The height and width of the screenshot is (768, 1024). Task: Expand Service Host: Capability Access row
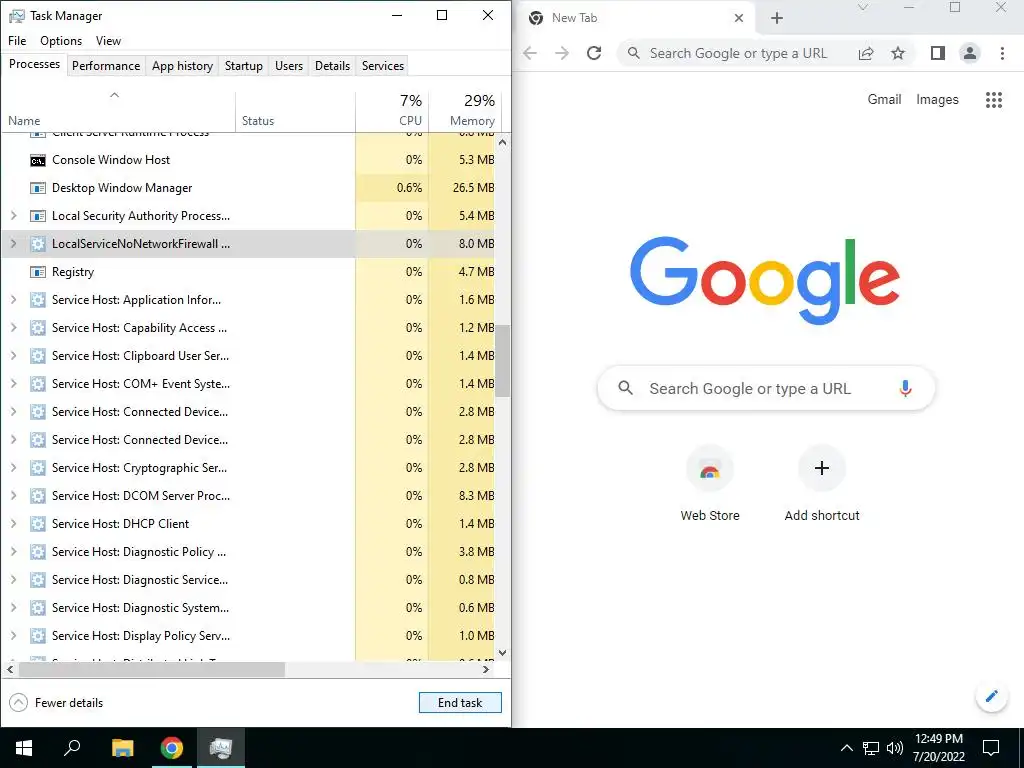click(x=14, y=328)
